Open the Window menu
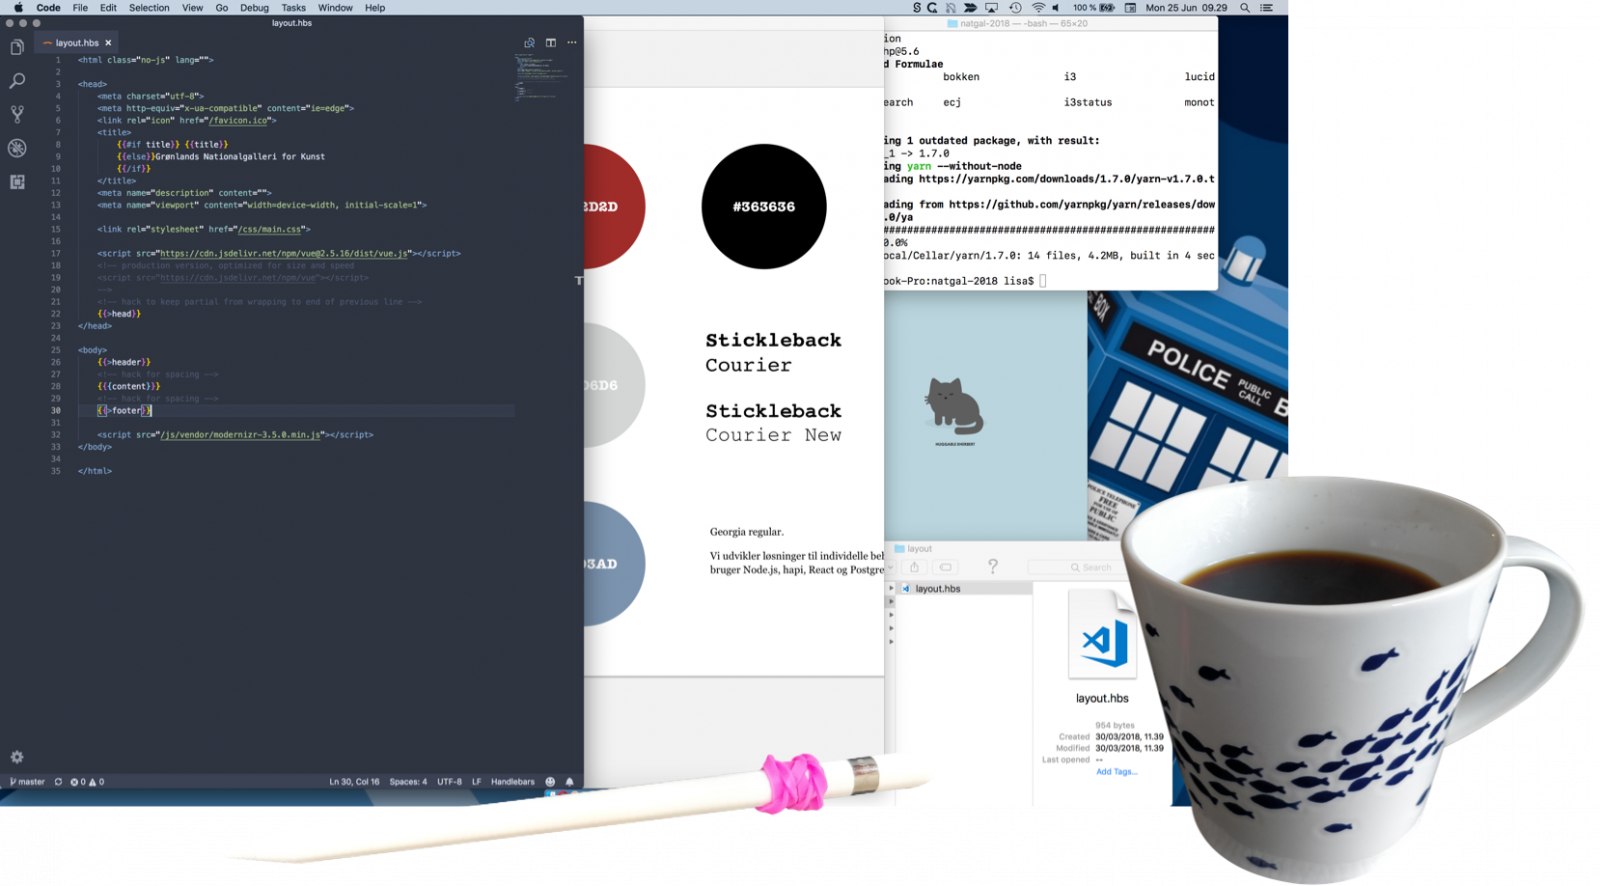Image resolution: width=1600 pixels, height=886 pixels. click(x=335, y=8)
